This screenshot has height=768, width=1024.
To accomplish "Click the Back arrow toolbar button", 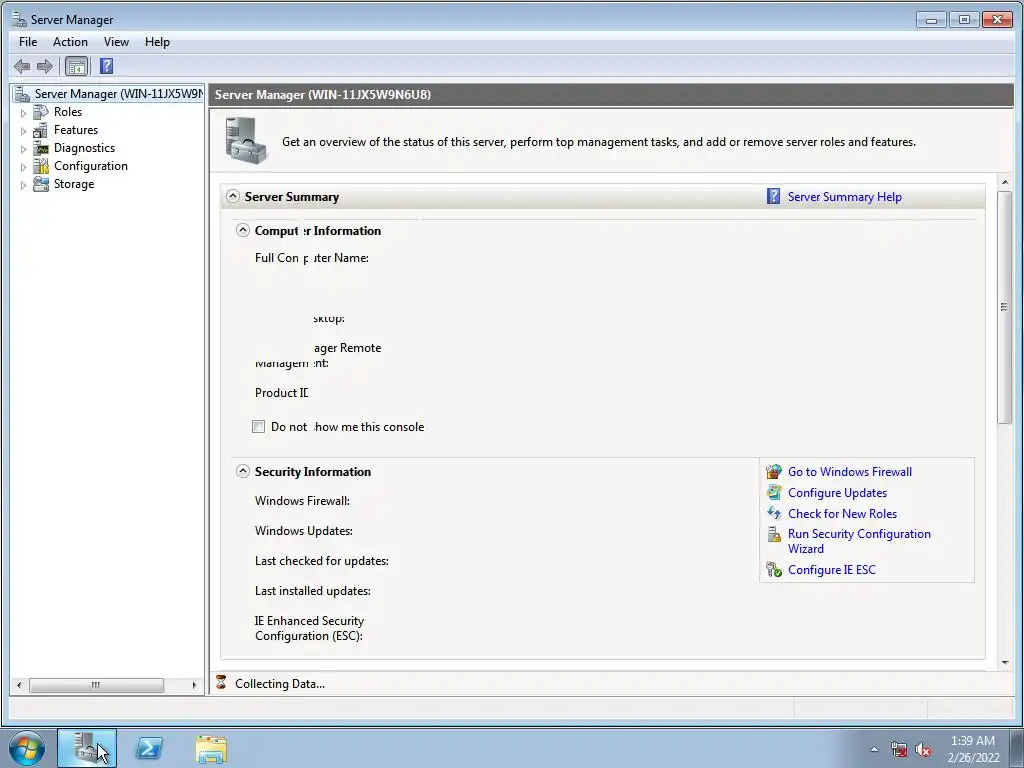I will pos(22,66).
